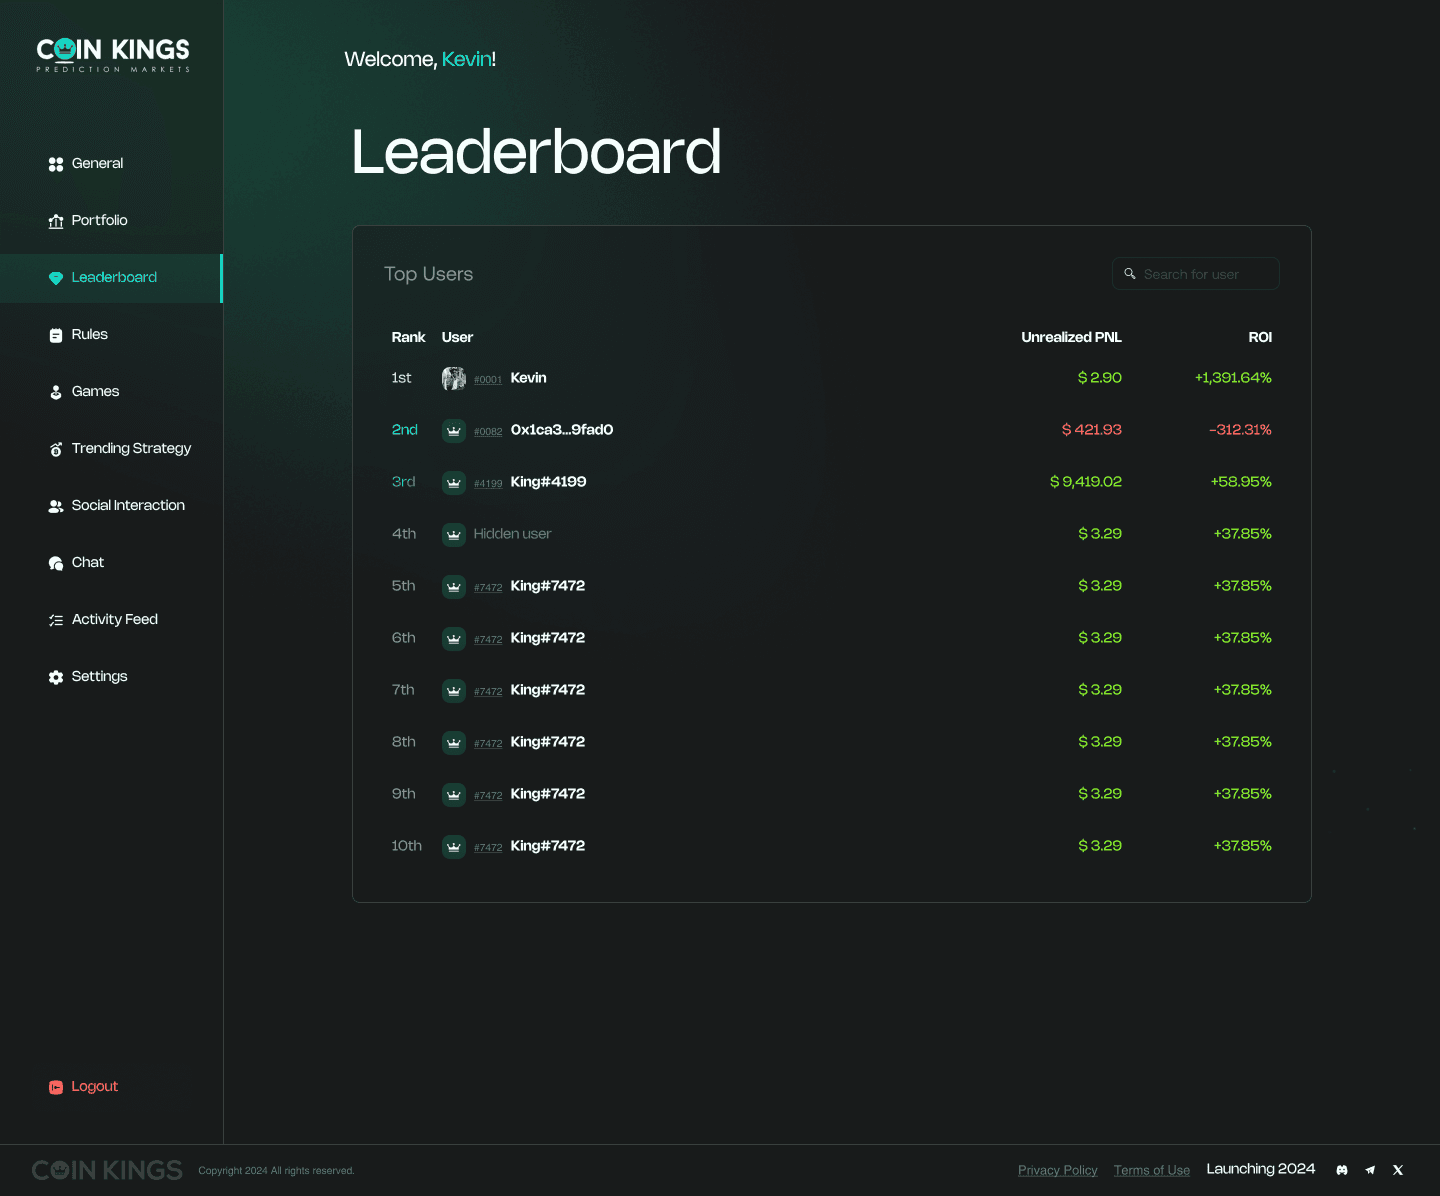Navigate to Trending Strategy

tap(131, 449)
